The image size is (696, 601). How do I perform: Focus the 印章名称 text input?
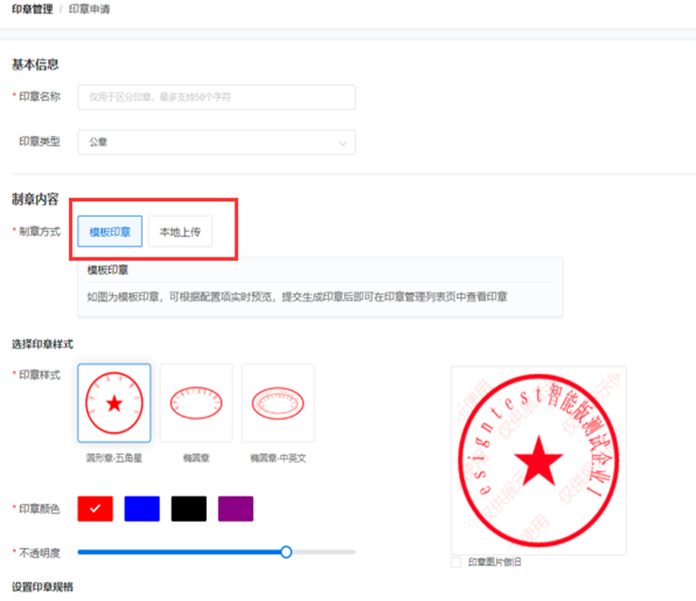click(215, 97)
